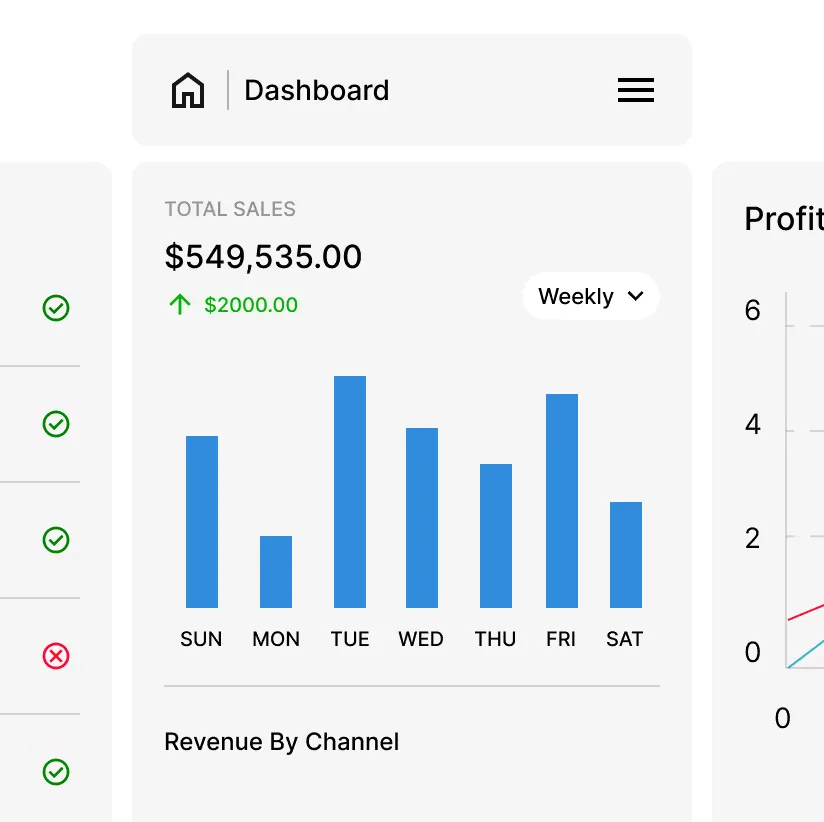The width and height of the screenshot is (824, 822).
Task: Click the home icon in the header
Action: click(188, 91)
